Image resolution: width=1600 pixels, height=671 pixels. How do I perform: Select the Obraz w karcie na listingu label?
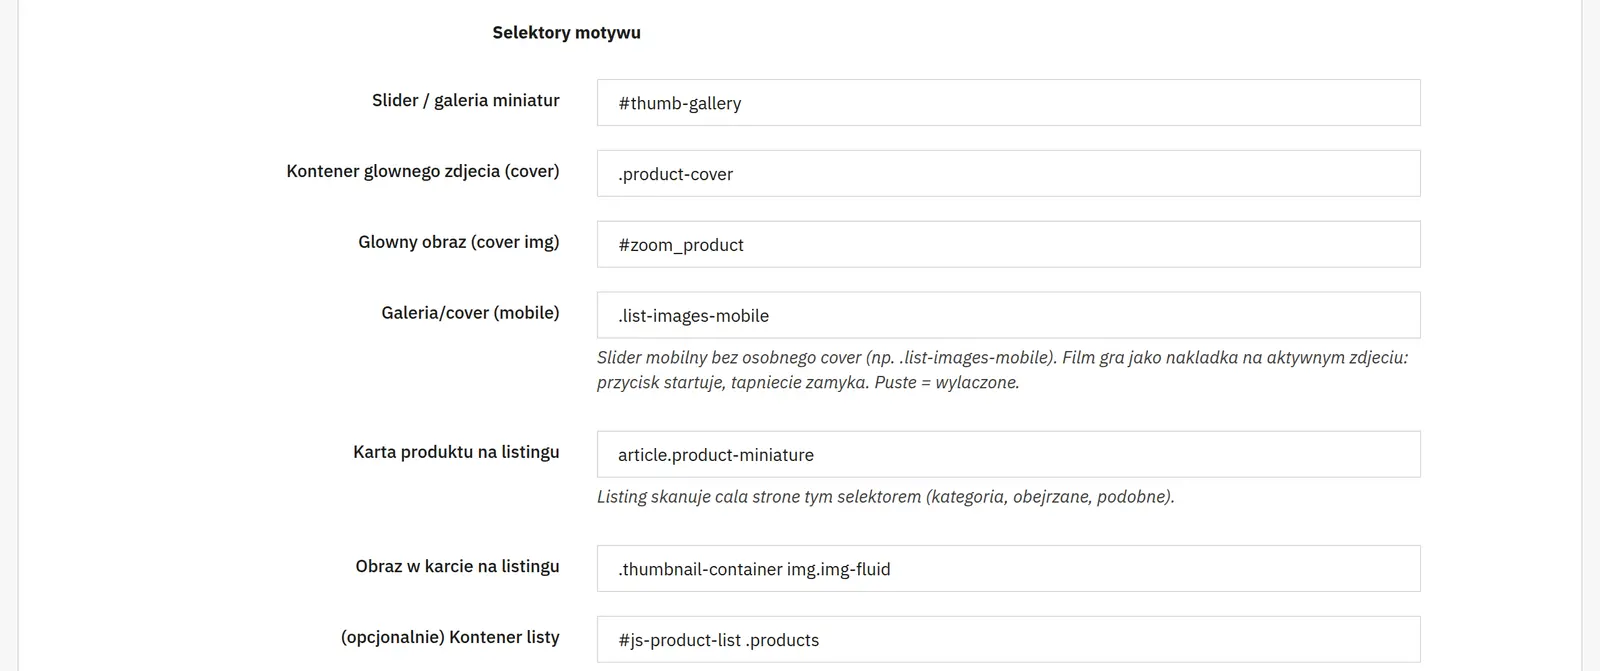pyautogui.click(x=457, y=566)
